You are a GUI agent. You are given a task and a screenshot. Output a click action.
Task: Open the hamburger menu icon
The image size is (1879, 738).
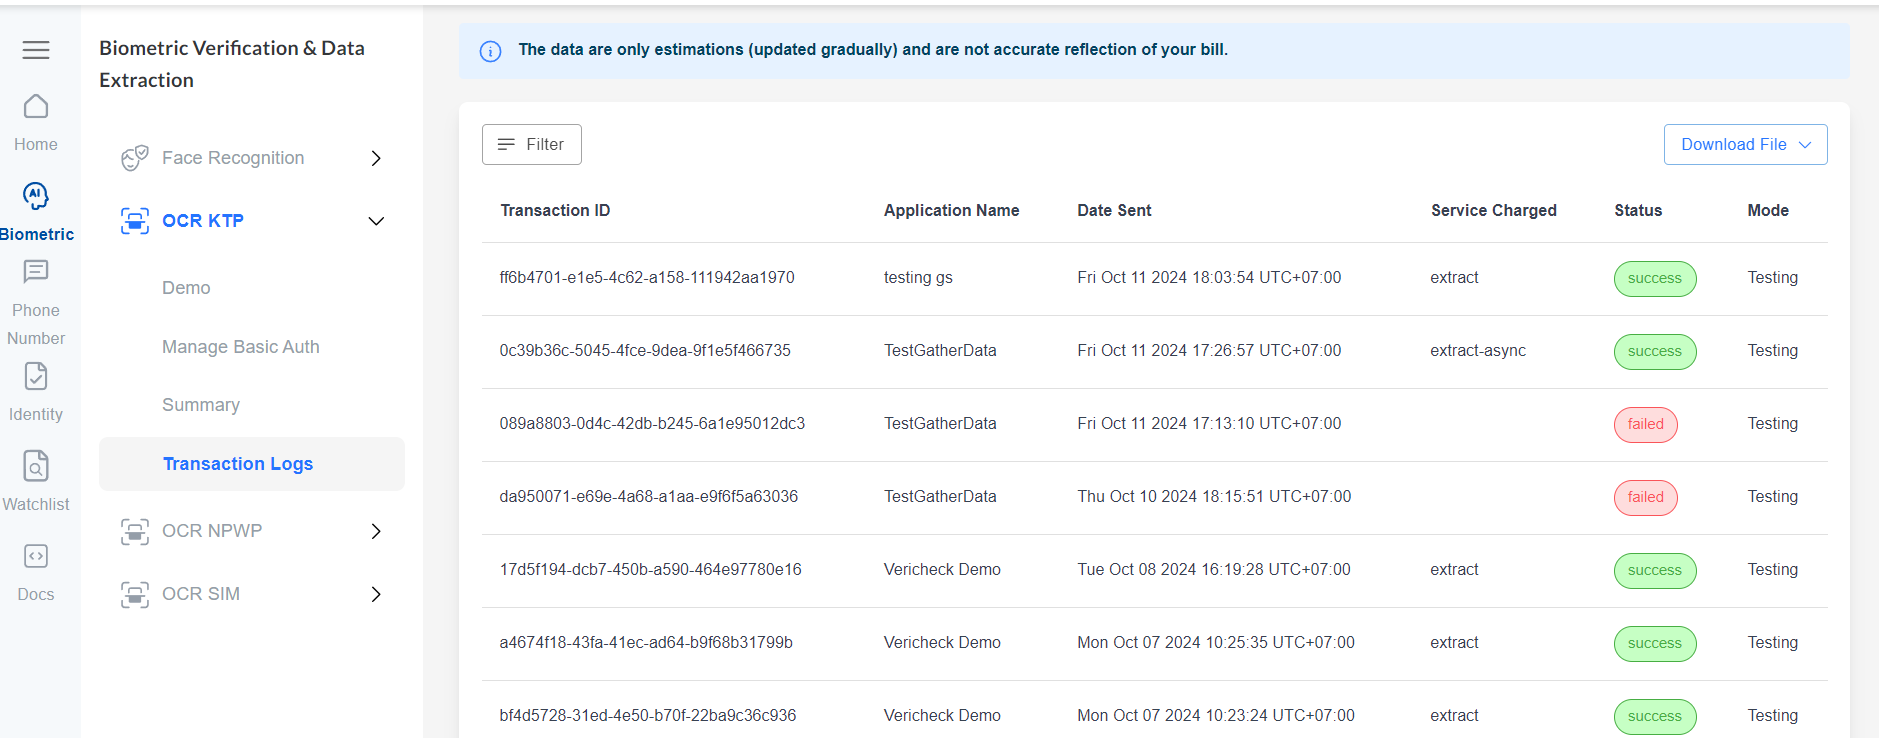pyautogui.click(x=36, y=50)
